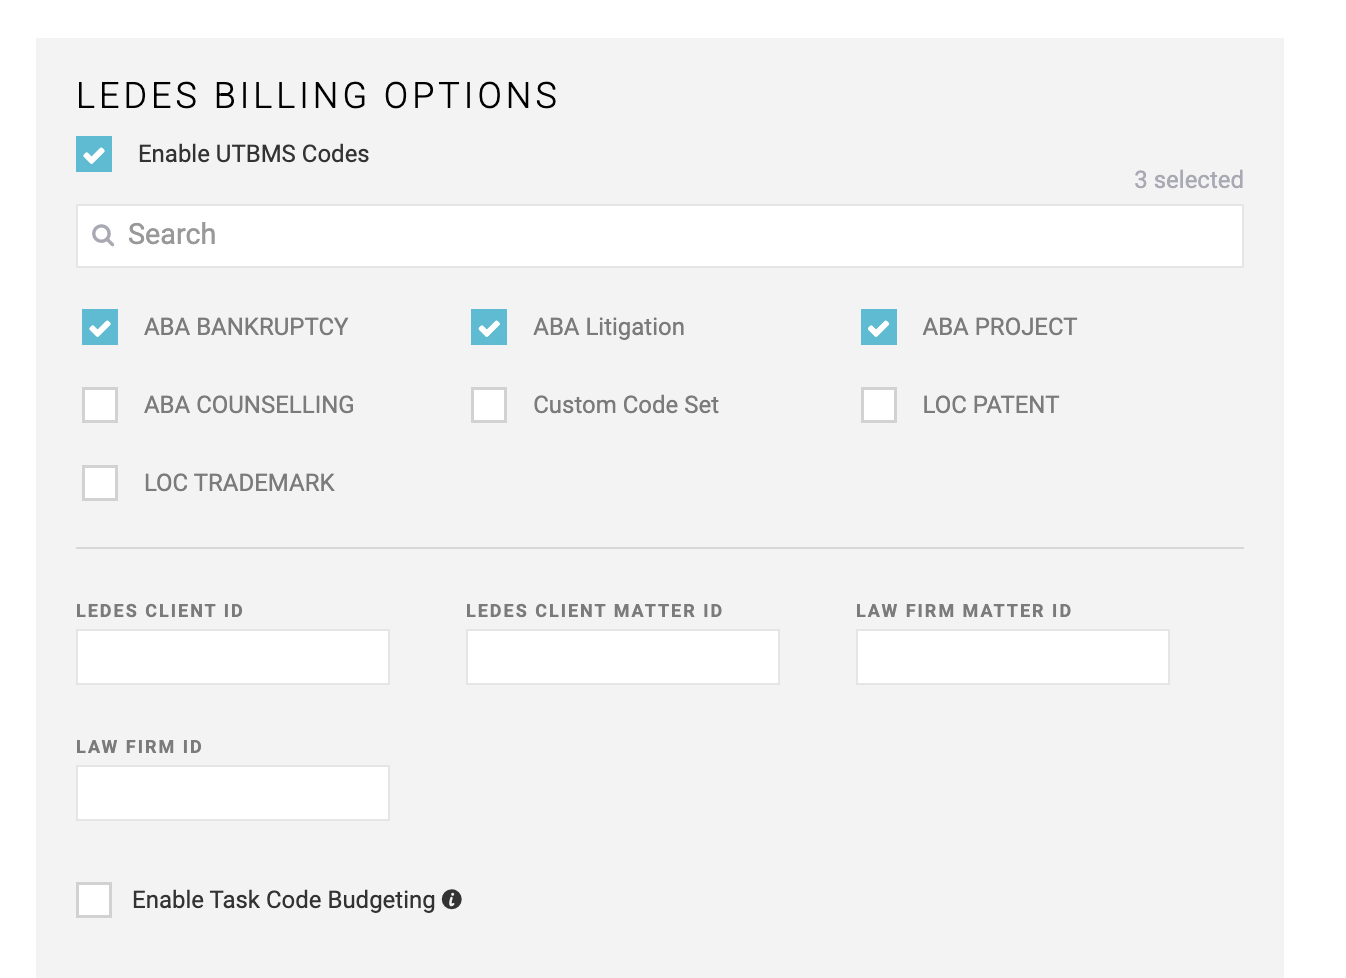
Task: Check the Custom Code Set option
Action: click(x=488, y=405)
